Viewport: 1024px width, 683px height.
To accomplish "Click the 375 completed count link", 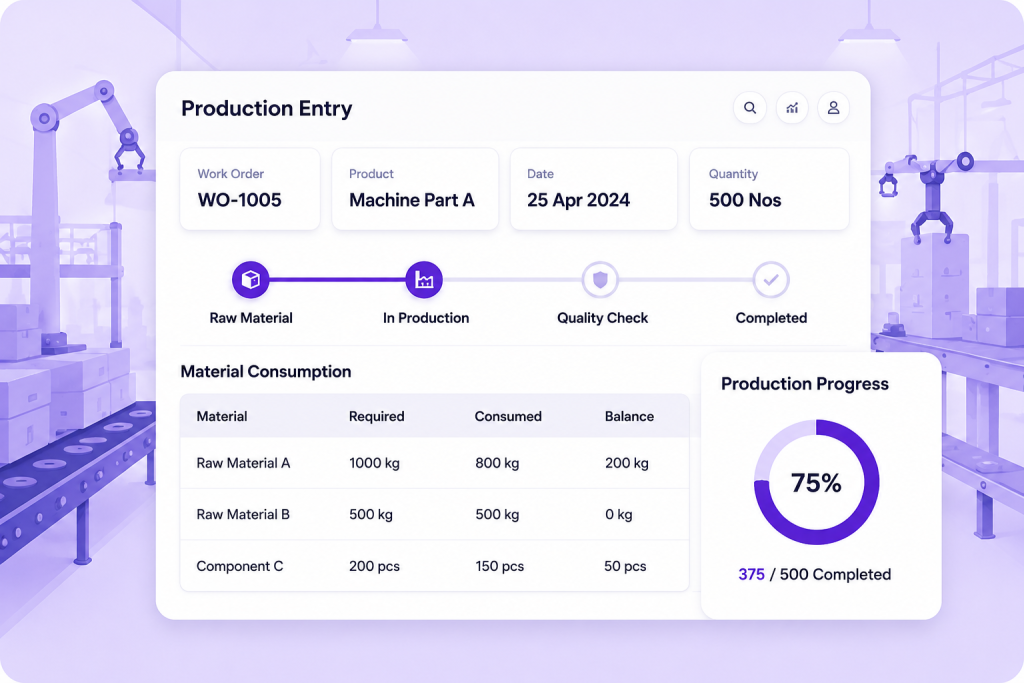I will (x=751, y=575).
